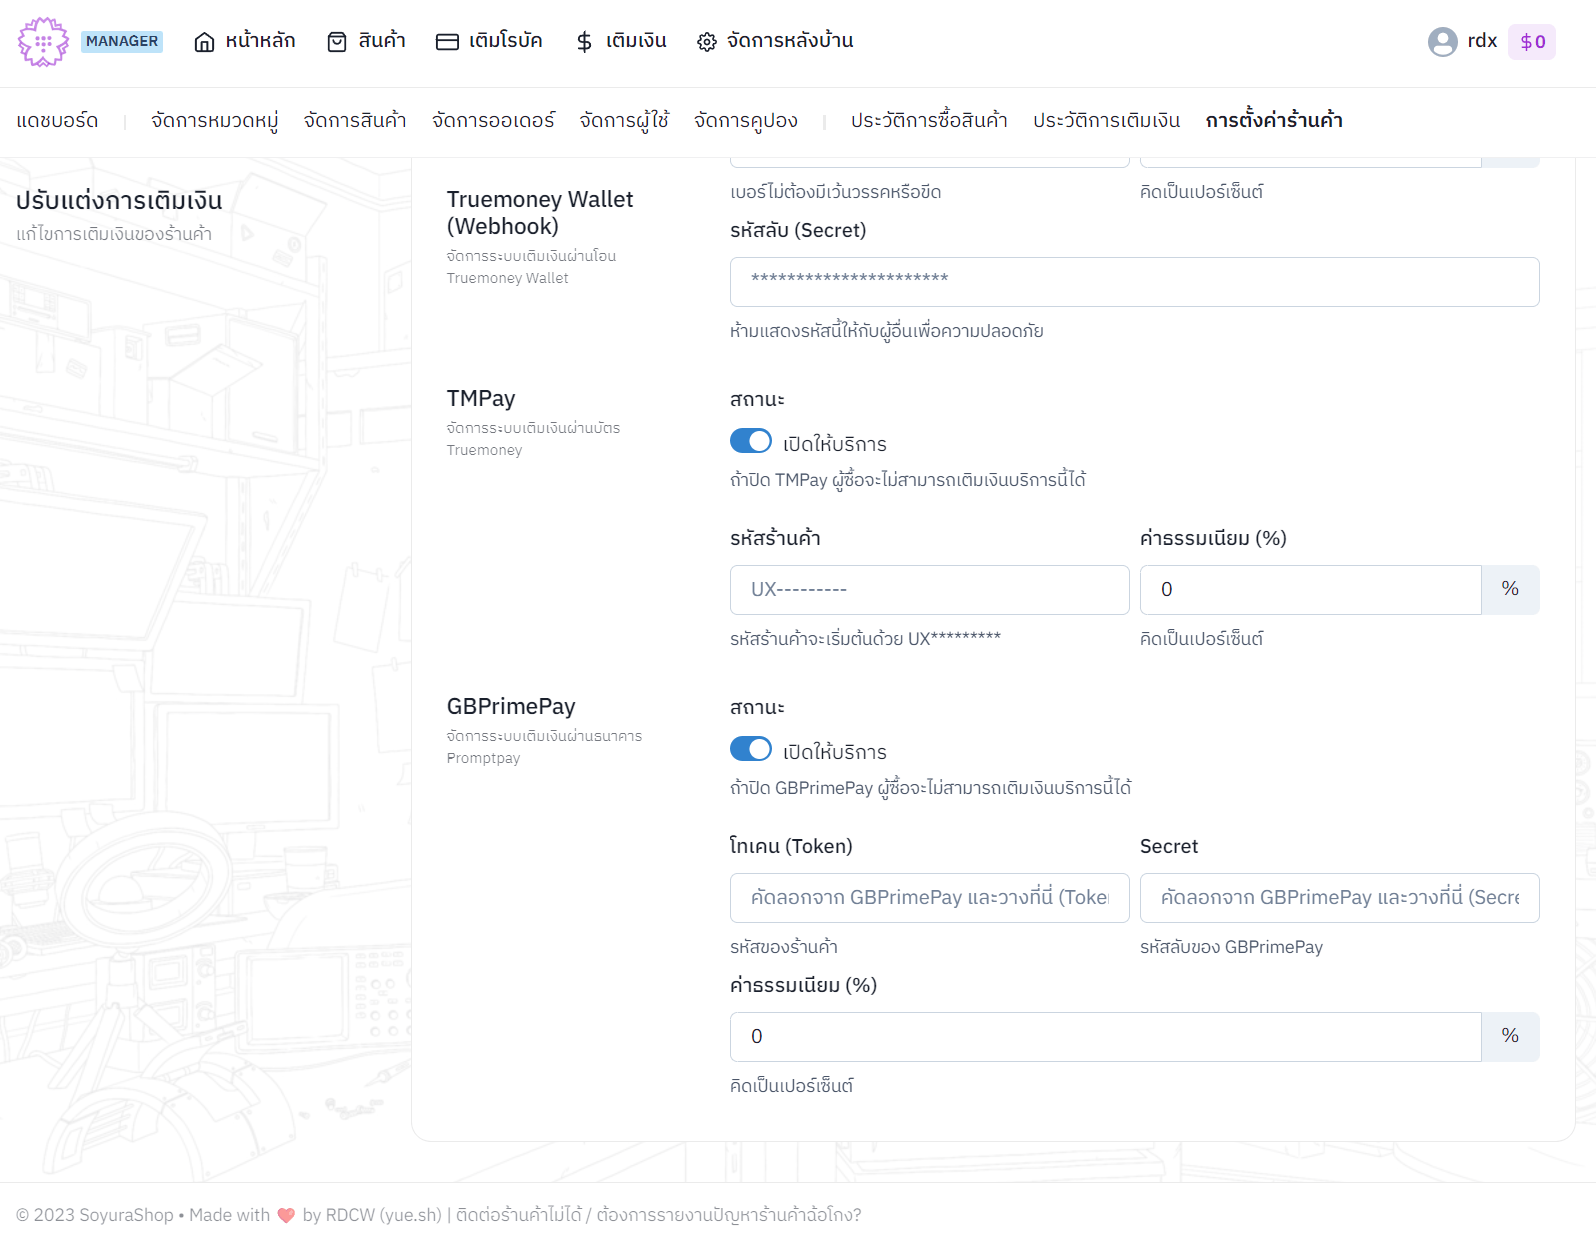Open ประวัติการเติมเงิน page
The height and width of the screenshot is (1245, 1596).
click(x=1106, y=121)
